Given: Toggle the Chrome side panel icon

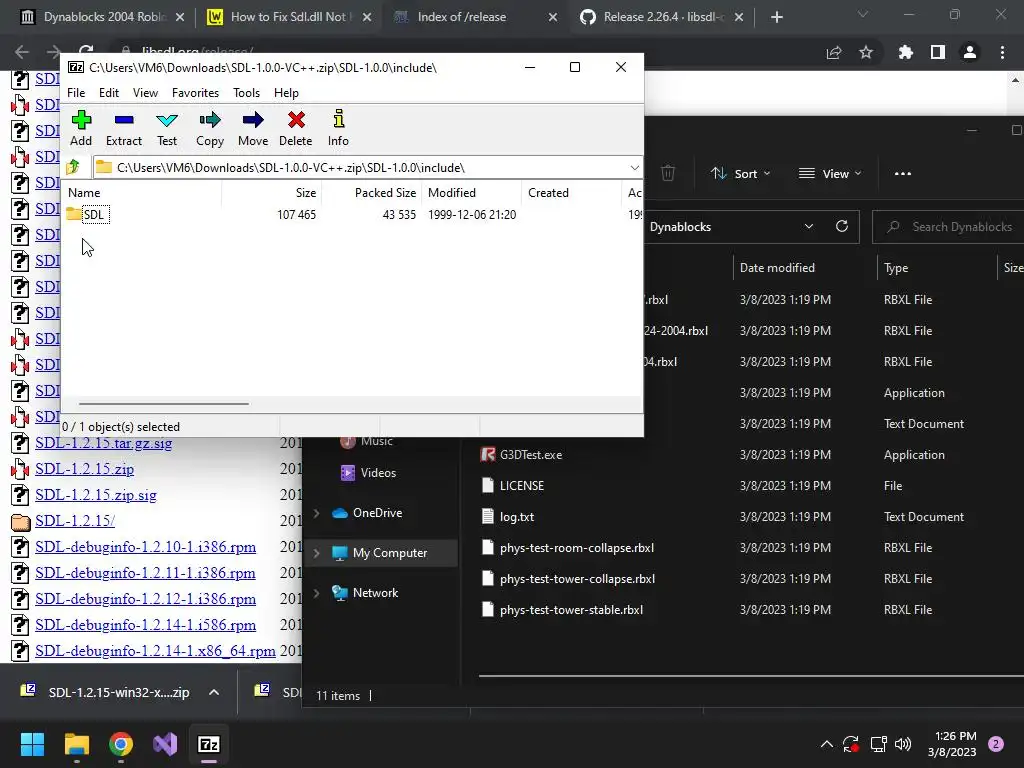Looking at the screenshot, I should (x=938, y=52).
